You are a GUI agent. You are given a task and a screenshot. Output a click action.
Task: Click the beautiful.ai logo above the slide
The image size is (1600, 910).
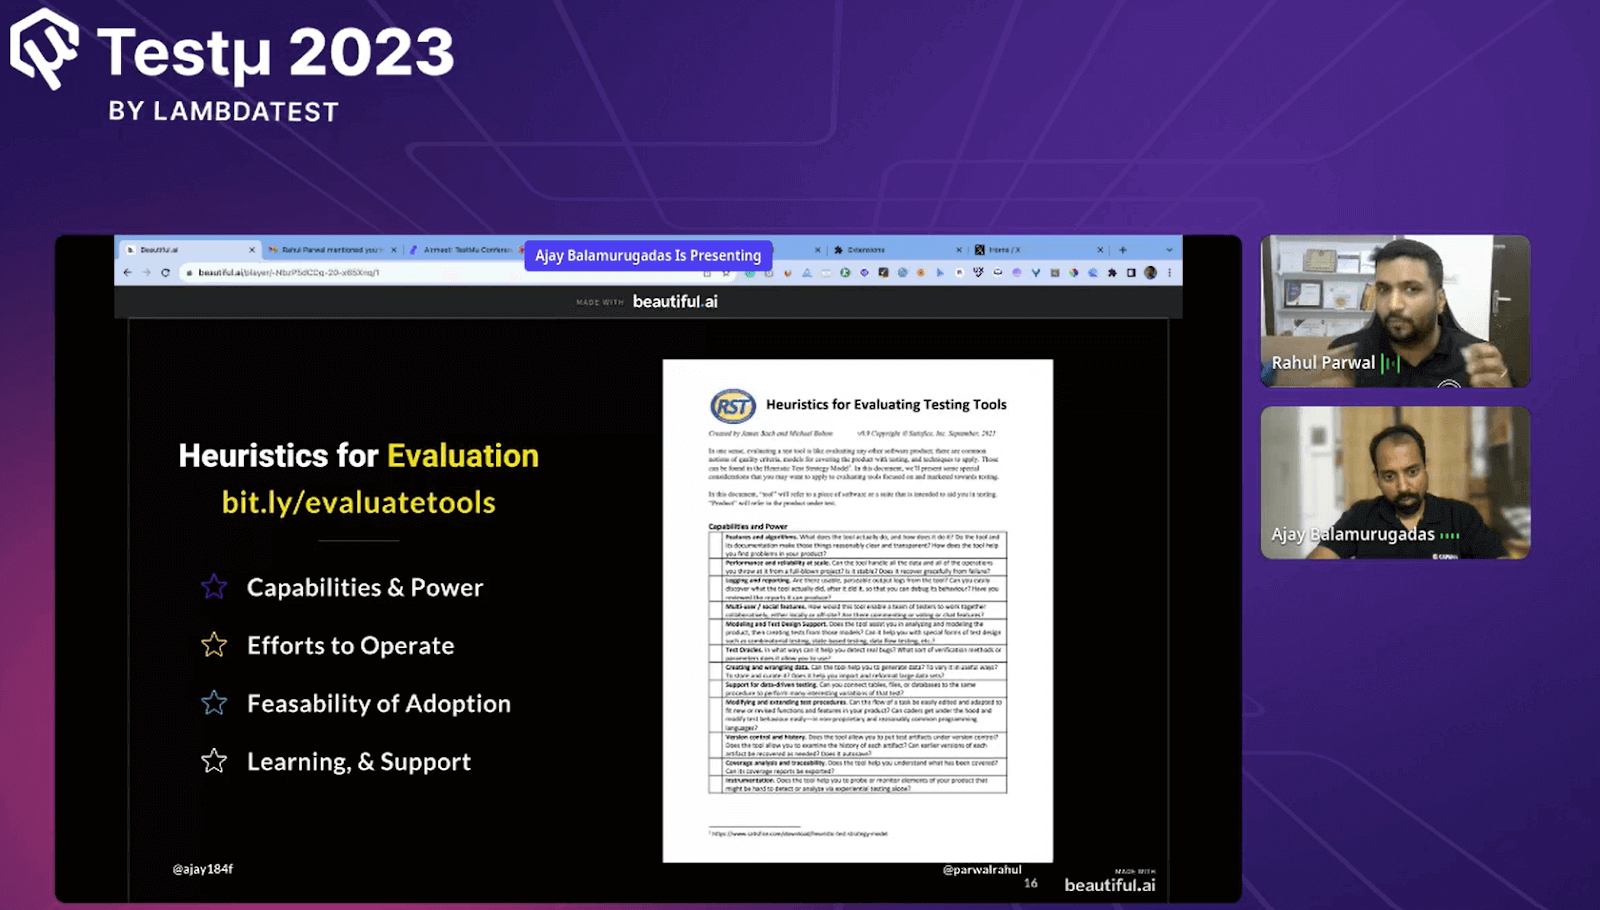point(675,301)
